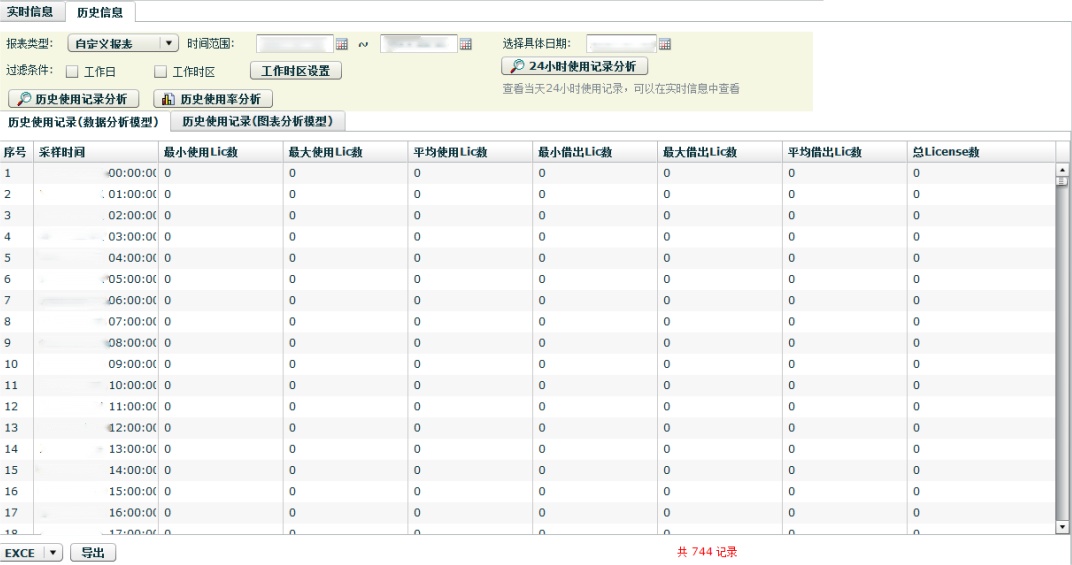Switch to the 实时信息 tab
Viewport: 1072px width, 565px height.
click(x=30, y=12)
